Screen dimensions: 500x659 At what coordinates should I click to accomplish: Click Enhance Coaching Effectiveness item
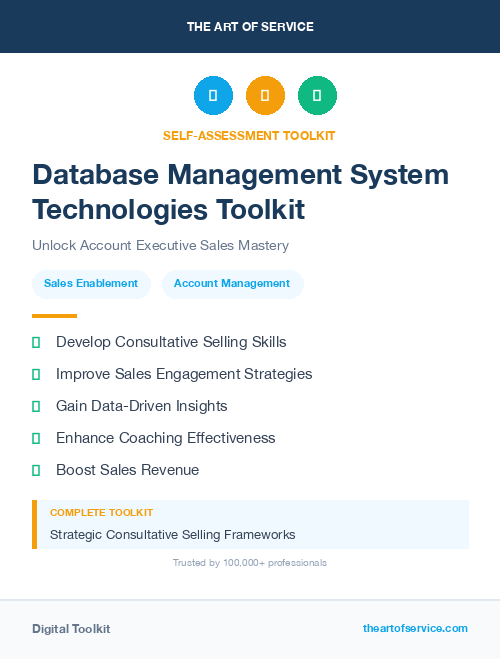click(166, 438)
